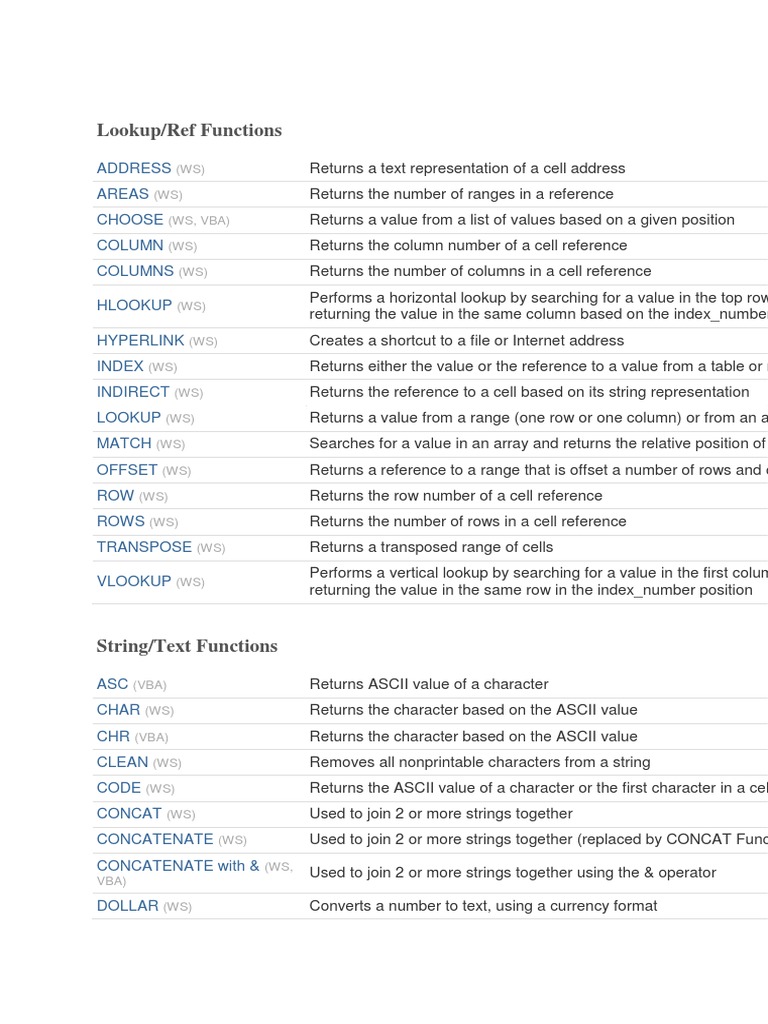The width and height of the screenshot is (768, 1024).
Task: Click the DOLLAR function link
Action: pyautogui.click(x=128, y=906)
